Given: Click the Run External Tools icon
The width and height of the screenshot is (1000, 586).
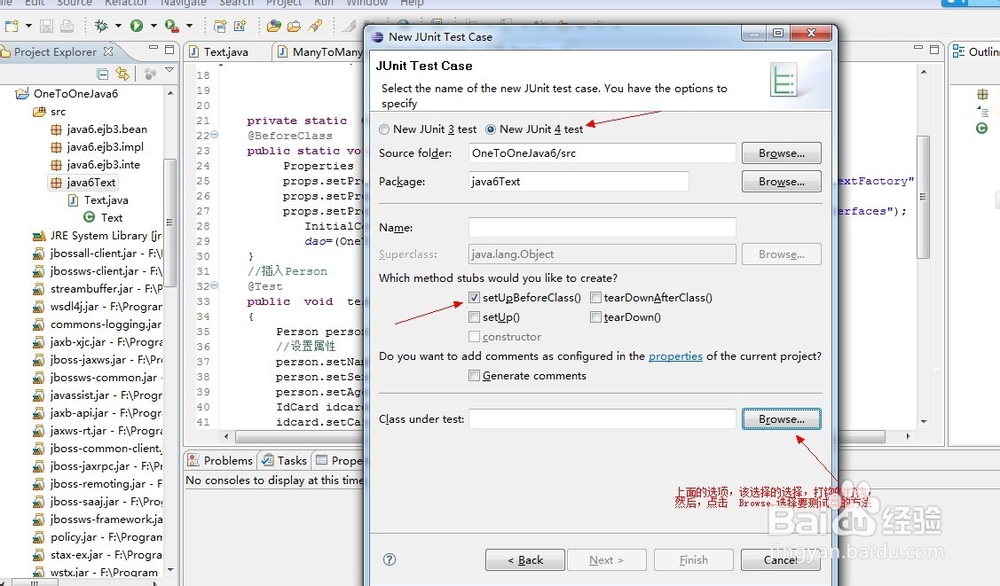Looking at the screenshot, I should pos(171,26).
